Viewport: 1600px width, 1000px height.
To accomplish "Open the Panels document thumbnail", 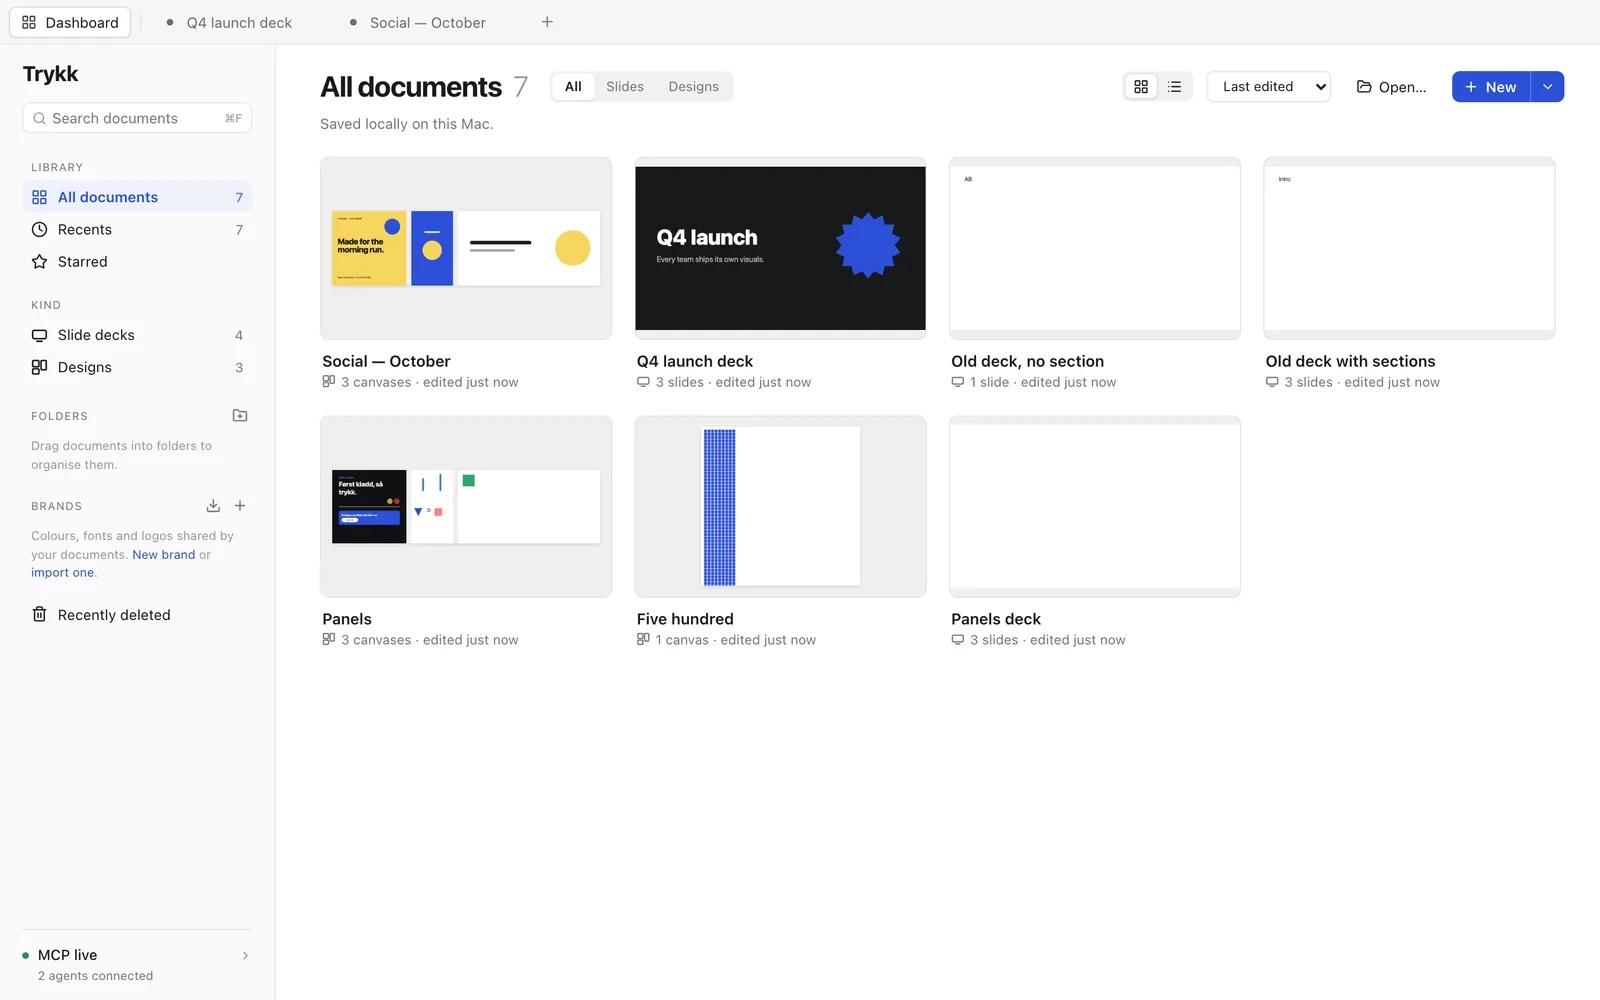I will (x=466, y=507).
